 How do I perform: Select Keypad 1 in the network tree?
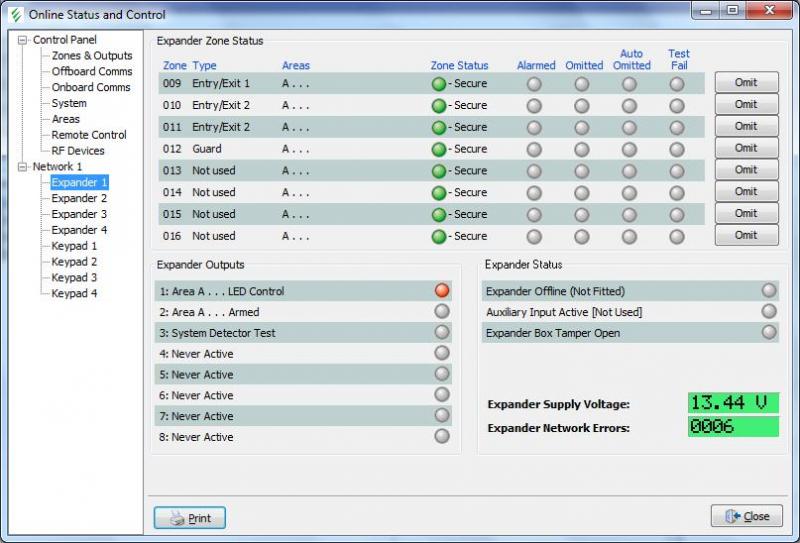74,246
